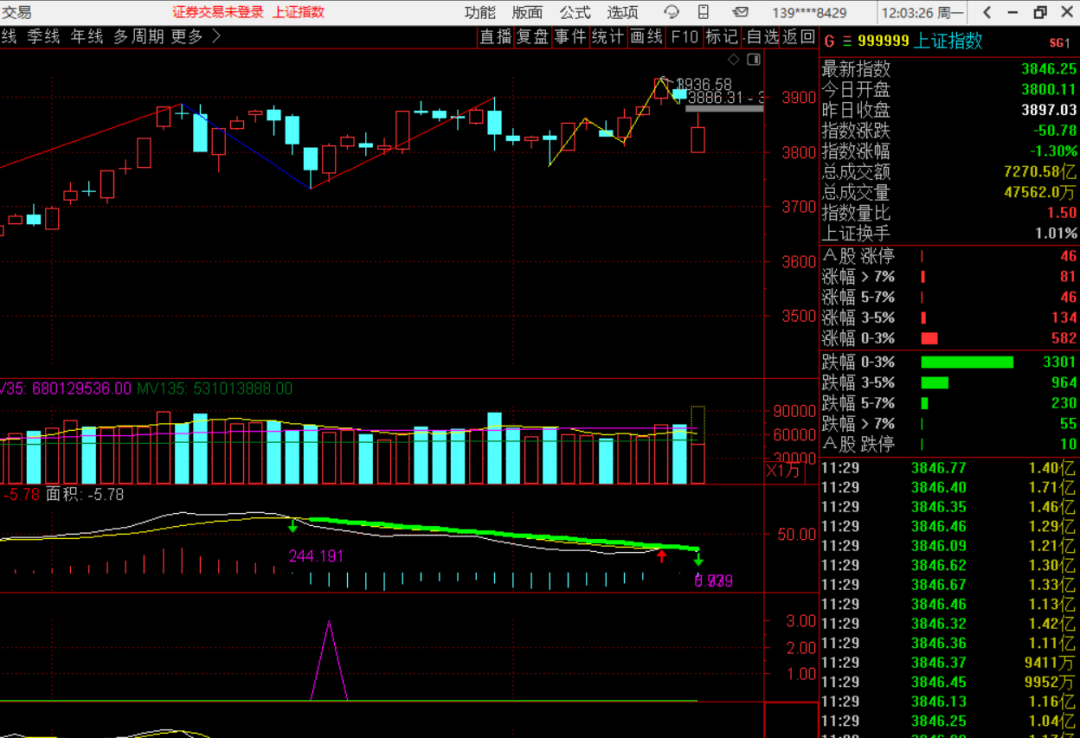Open the 功能 menu

[x=479, y=12]
